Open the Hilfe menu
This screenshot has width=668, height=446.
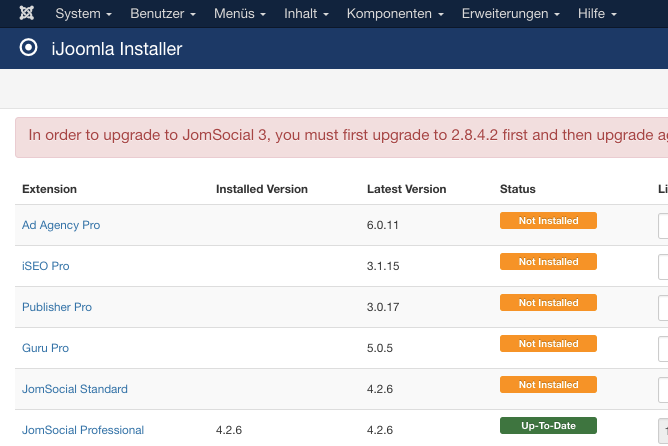[597, 14]
